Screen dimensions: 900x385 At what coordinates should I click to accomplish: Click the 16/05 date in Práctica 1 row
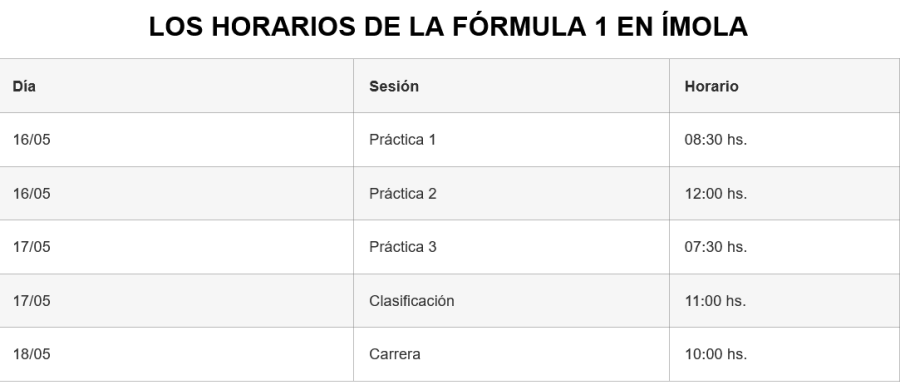(x=32, y=140)
